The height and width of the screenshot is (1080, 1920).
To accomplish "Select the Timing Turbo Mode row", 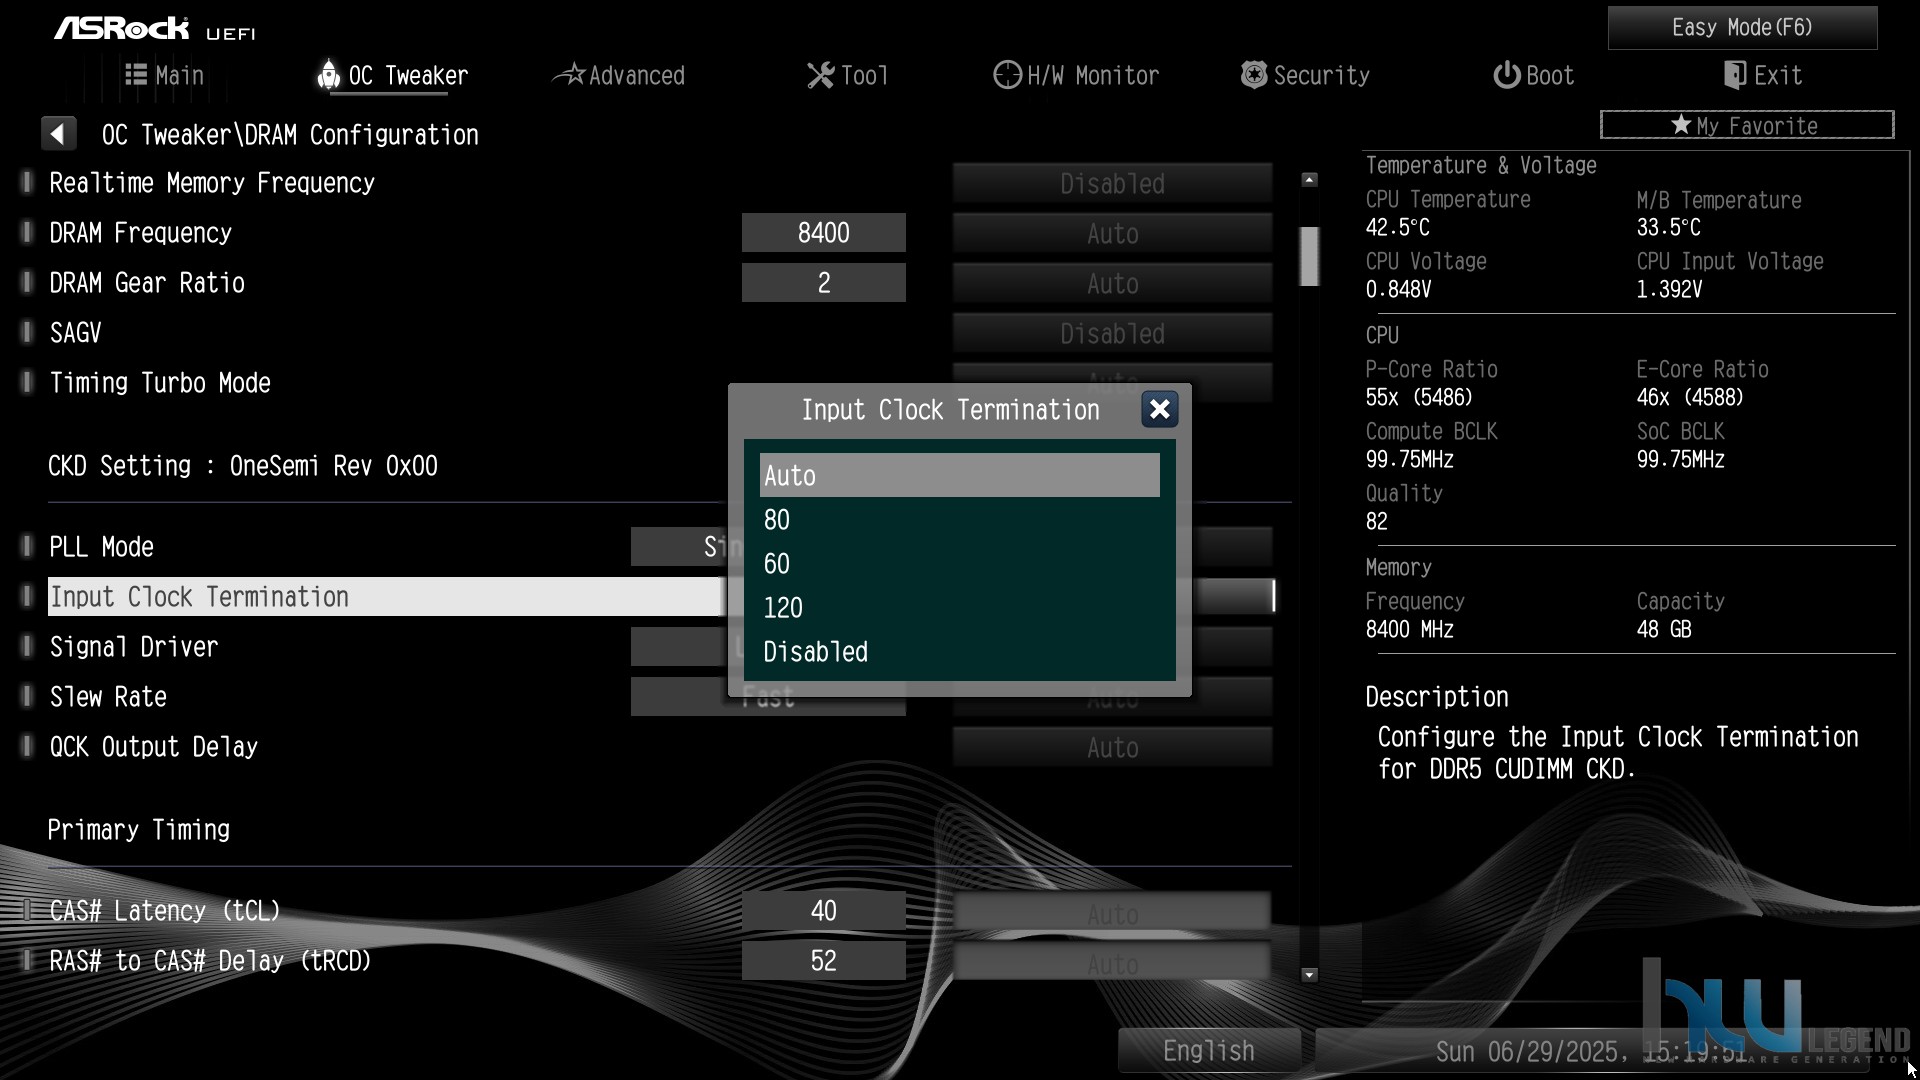I will tap(160, 383).
